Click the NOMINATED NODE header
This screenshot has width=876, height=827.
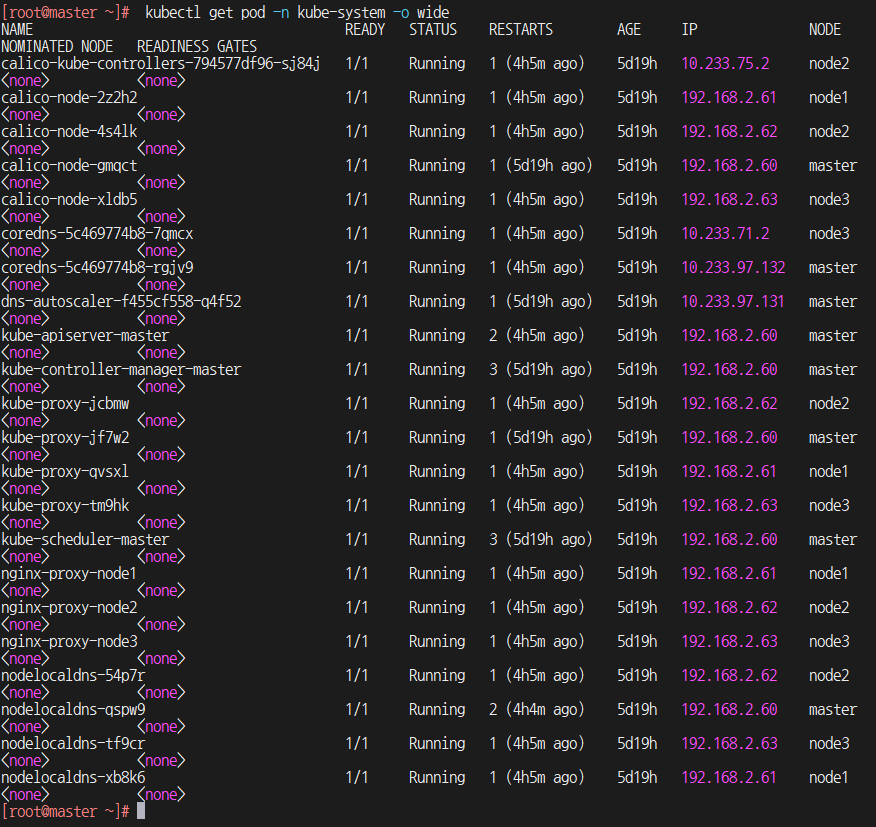click(57, 46)
